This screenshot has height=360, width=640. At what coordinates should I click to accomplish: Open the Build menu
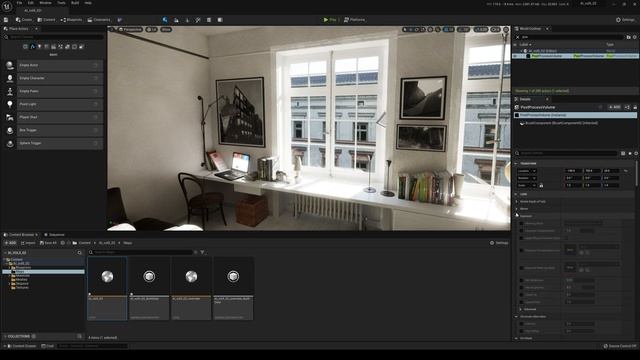pos(75,3)
